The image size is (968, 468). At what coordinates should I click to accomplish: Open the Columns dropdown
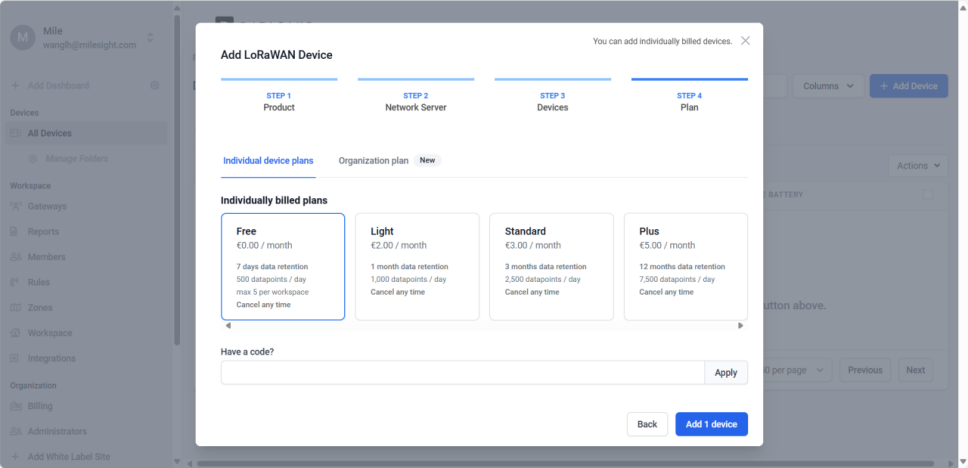pos(827,86)
